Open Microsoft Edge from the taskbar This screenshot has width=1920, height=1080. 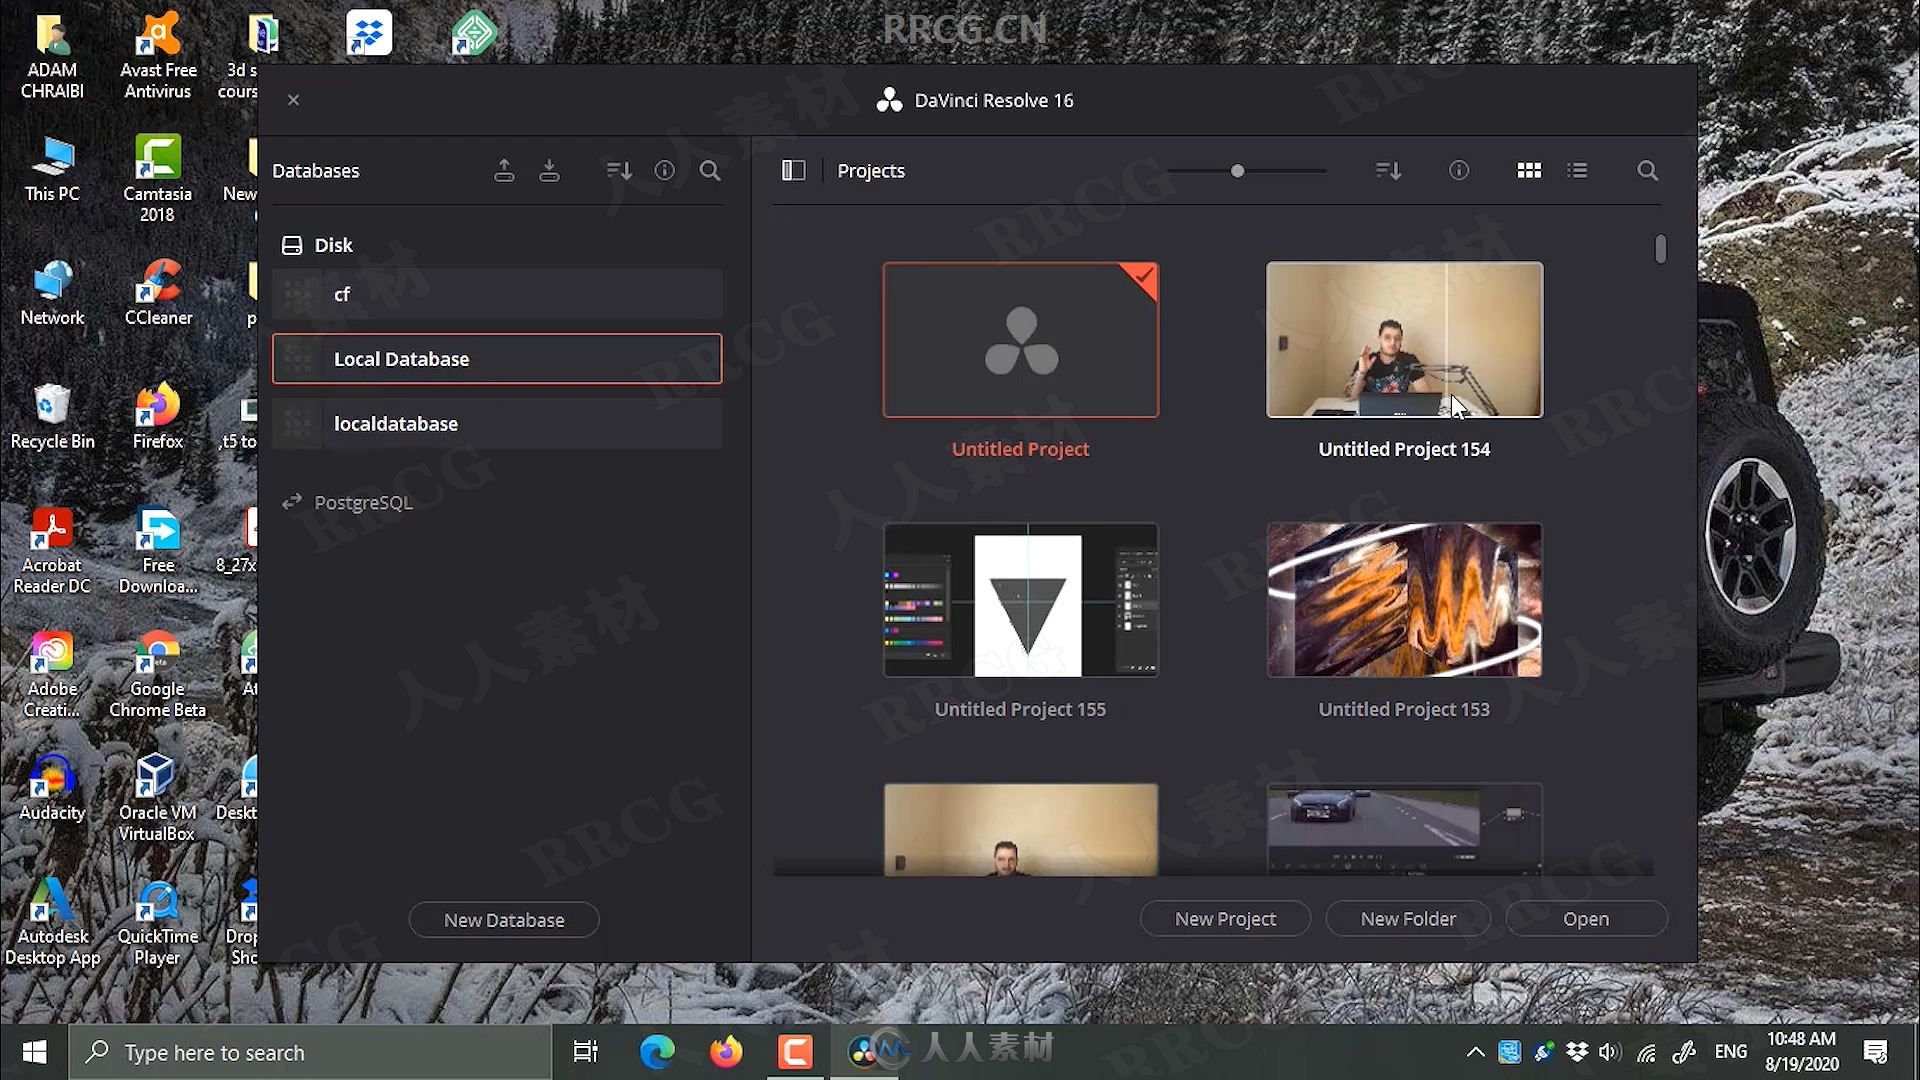coord(657,1052)
